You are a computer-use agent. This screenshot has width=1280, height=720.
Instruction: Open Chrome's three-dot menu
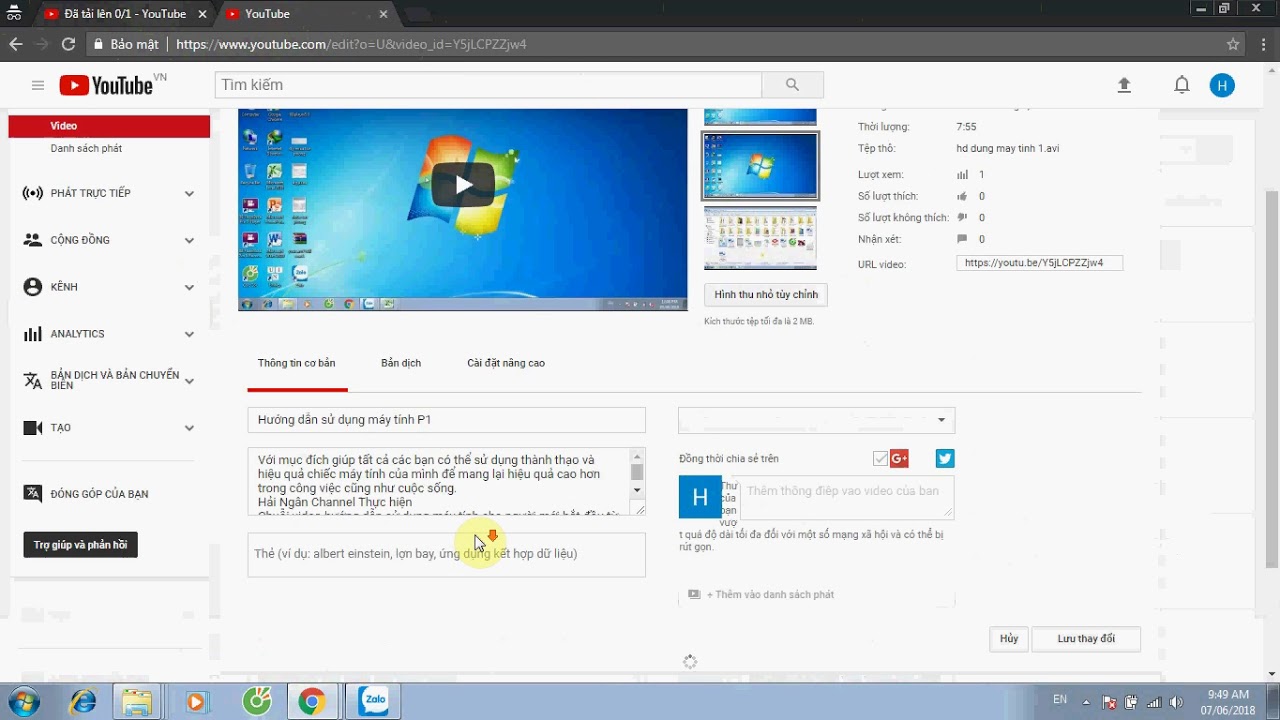click(x=1263, y=44)
